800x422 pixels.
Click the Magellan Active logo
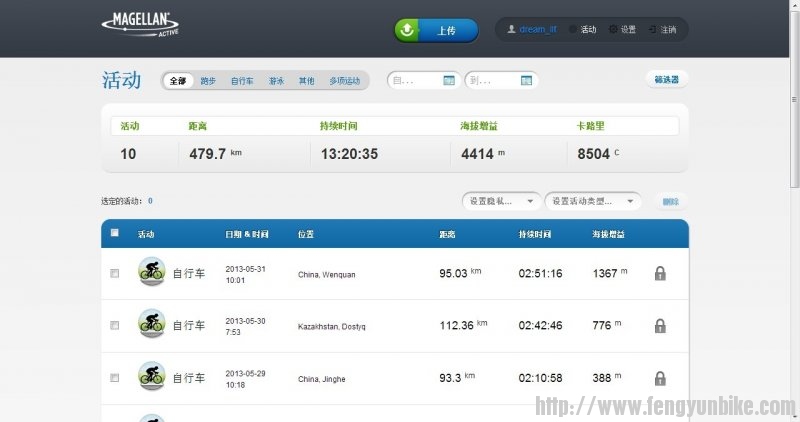point(140,22)
